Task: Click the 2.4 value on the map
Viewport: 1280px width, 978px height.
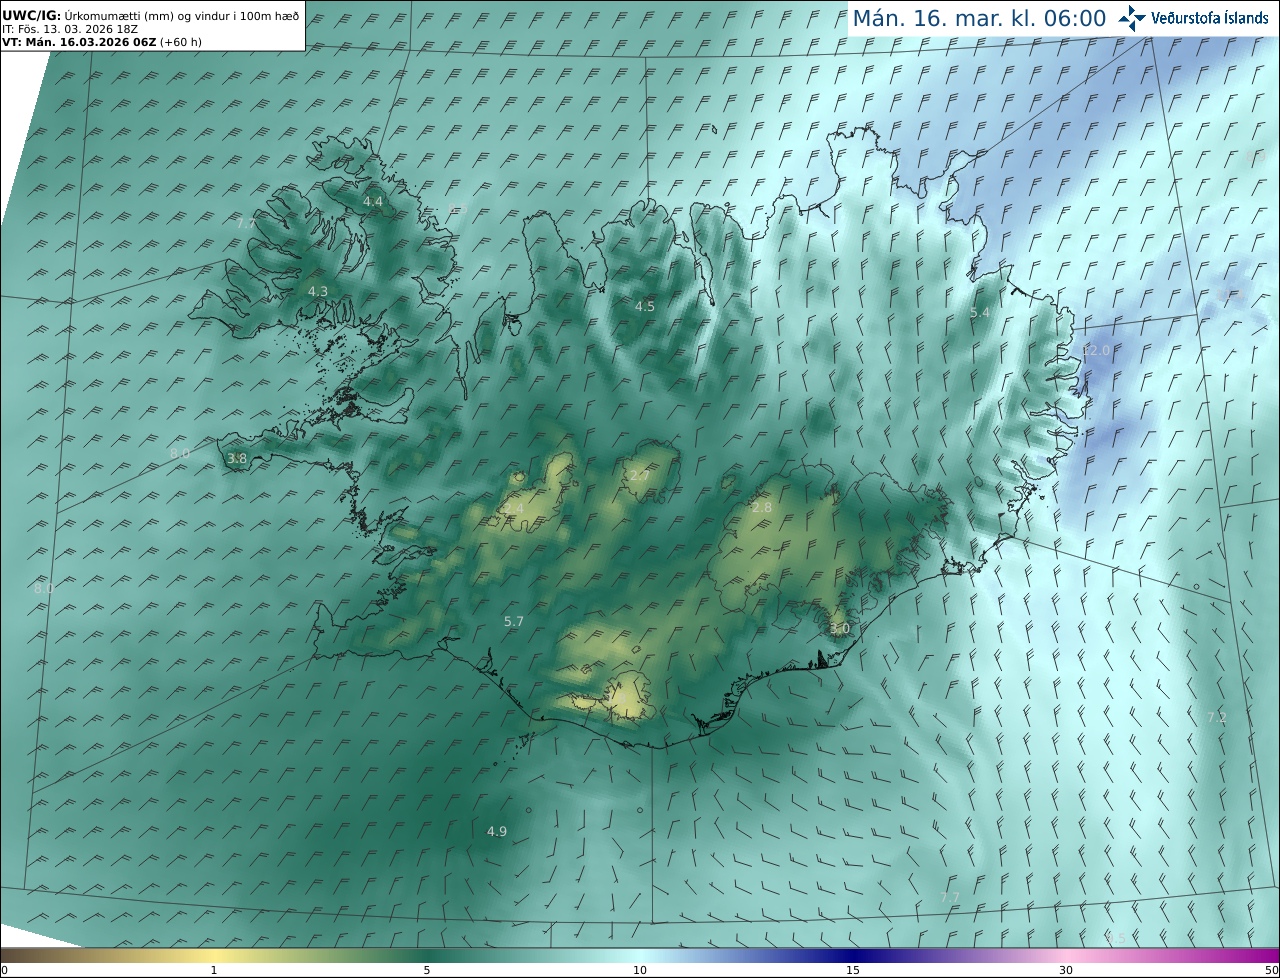Action: 514,509
